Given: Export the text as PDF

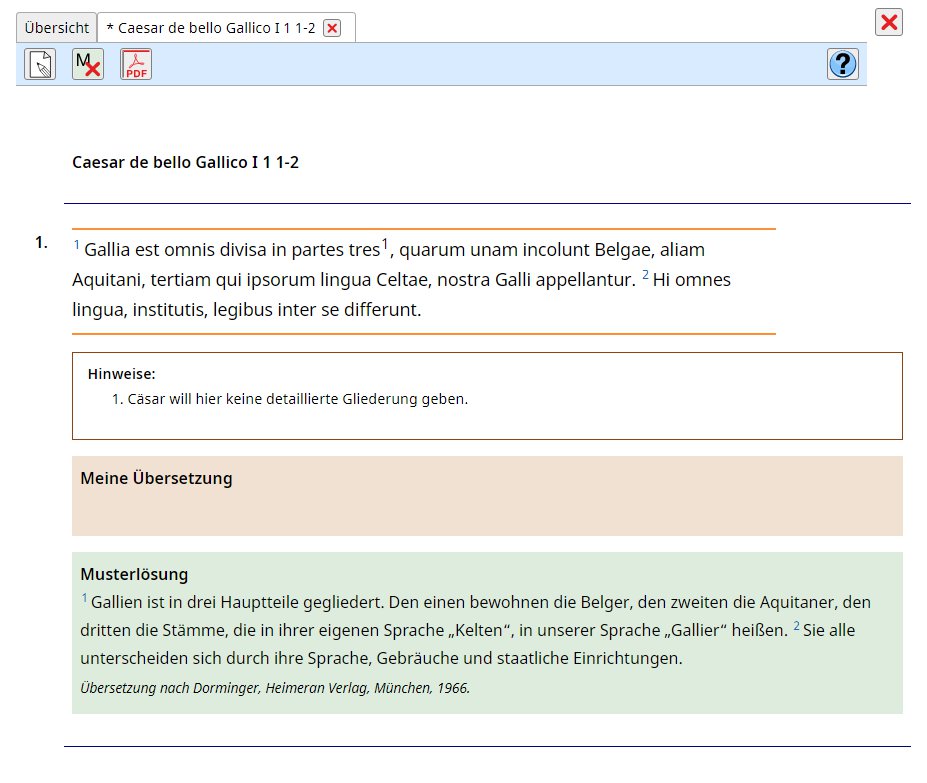Looking at the screenshot, I should click(136, 65).
